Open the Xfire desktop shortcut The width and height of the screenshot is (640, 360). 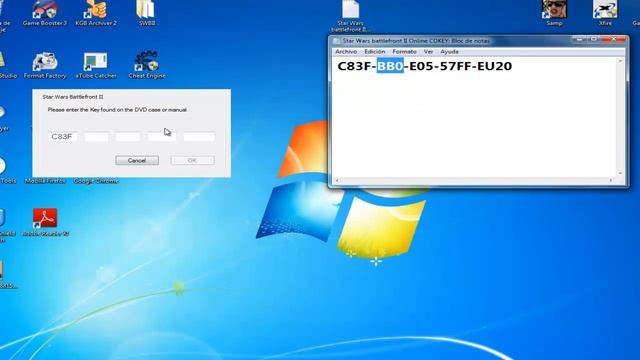605,12
